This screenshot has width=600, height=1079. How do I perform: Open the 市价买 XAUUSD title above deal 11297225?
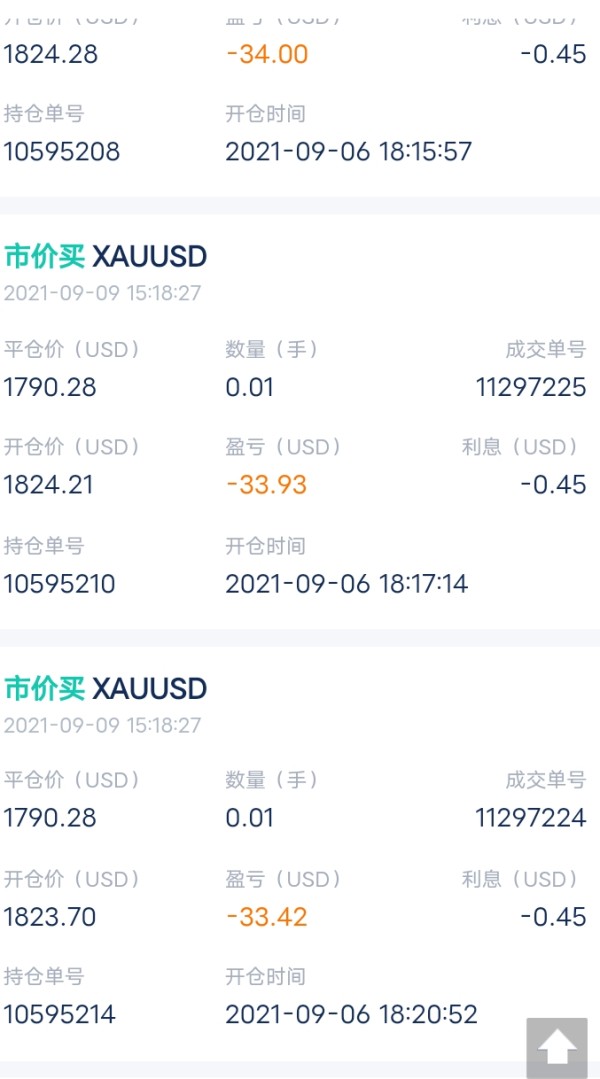click(106, 257)
